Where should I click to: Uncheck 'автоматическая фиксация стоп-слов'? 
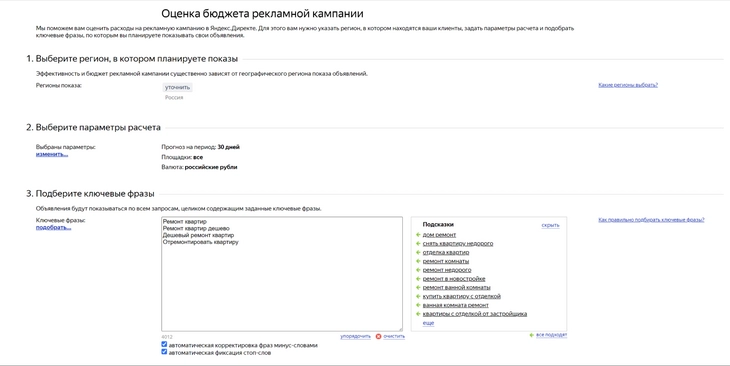click(164, 352)
